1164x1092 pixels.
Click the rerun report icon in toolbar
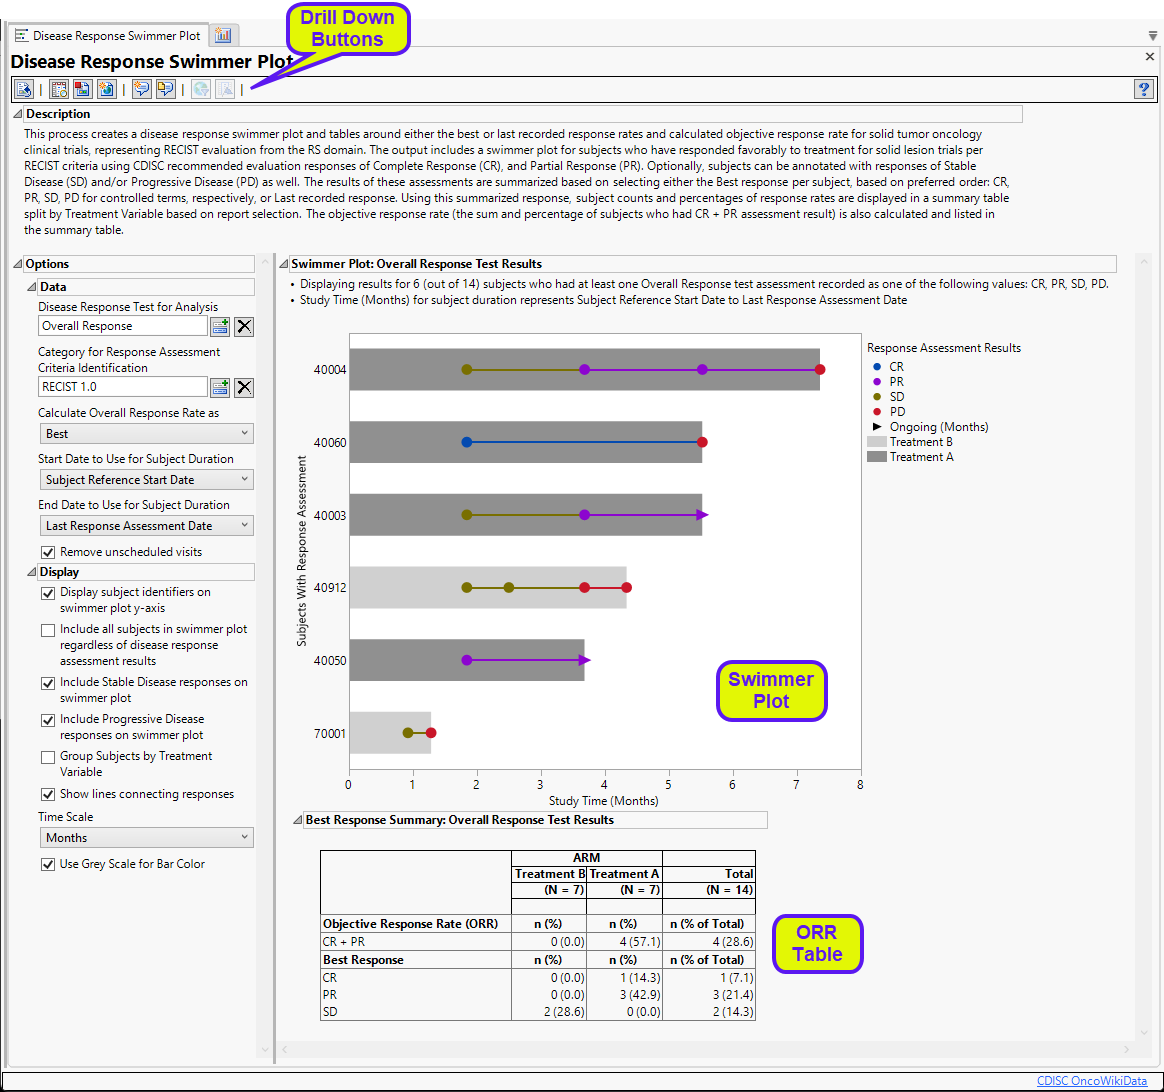pos(24,90)
